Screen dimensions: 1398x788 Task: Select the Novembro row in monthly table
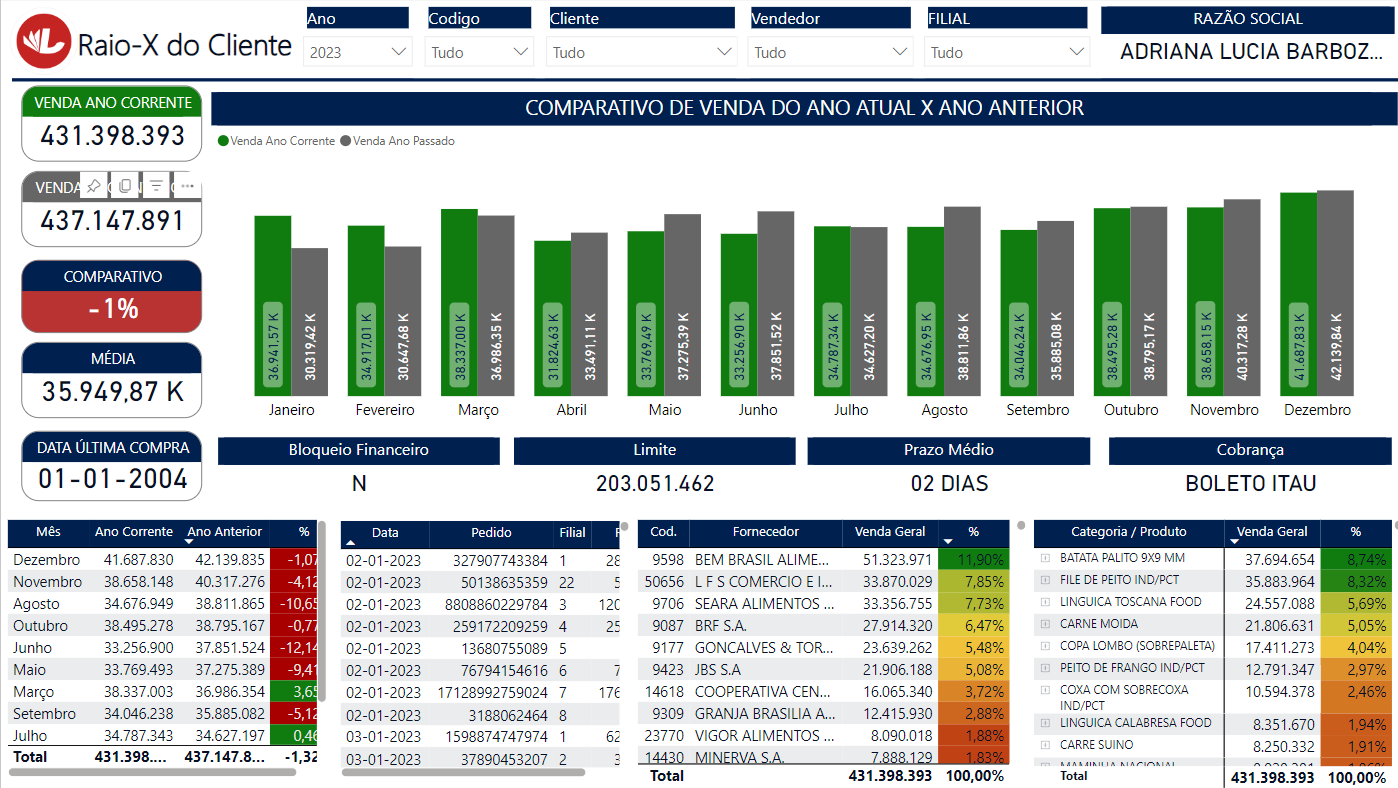point(162,582)
